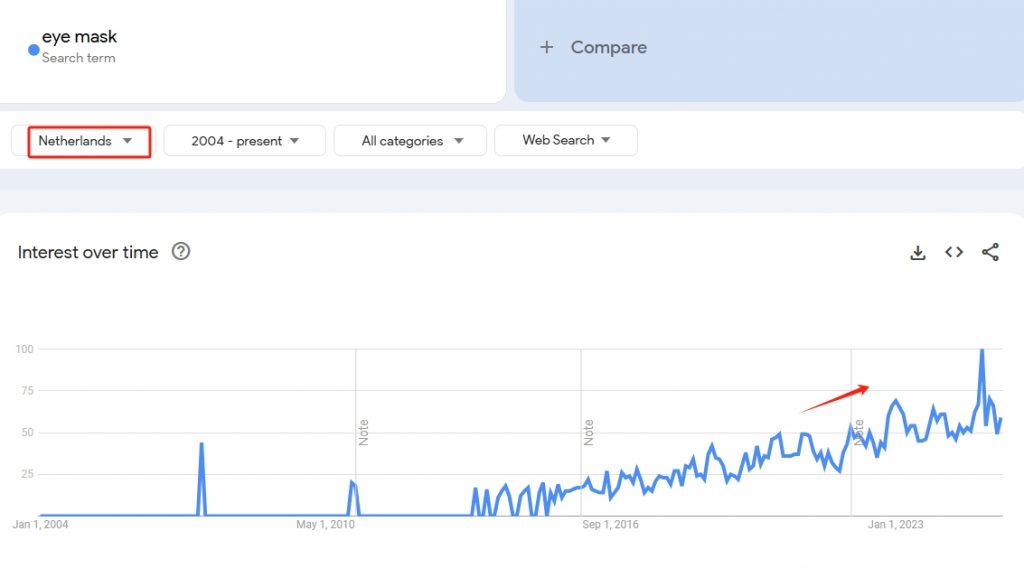Change the Web Search type dropdown
Image resolution: width=1024 pixels, height=568 pixels.
[566, 140]
